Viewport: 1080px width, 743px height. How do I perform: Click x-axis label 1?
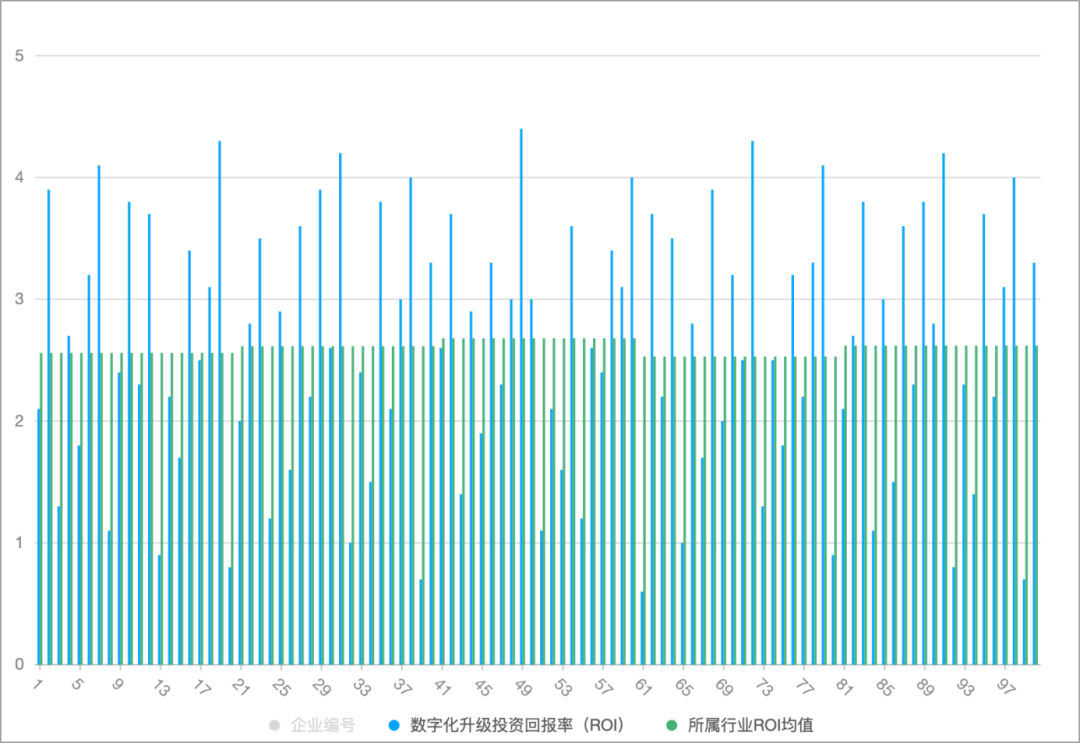(38, 684)
